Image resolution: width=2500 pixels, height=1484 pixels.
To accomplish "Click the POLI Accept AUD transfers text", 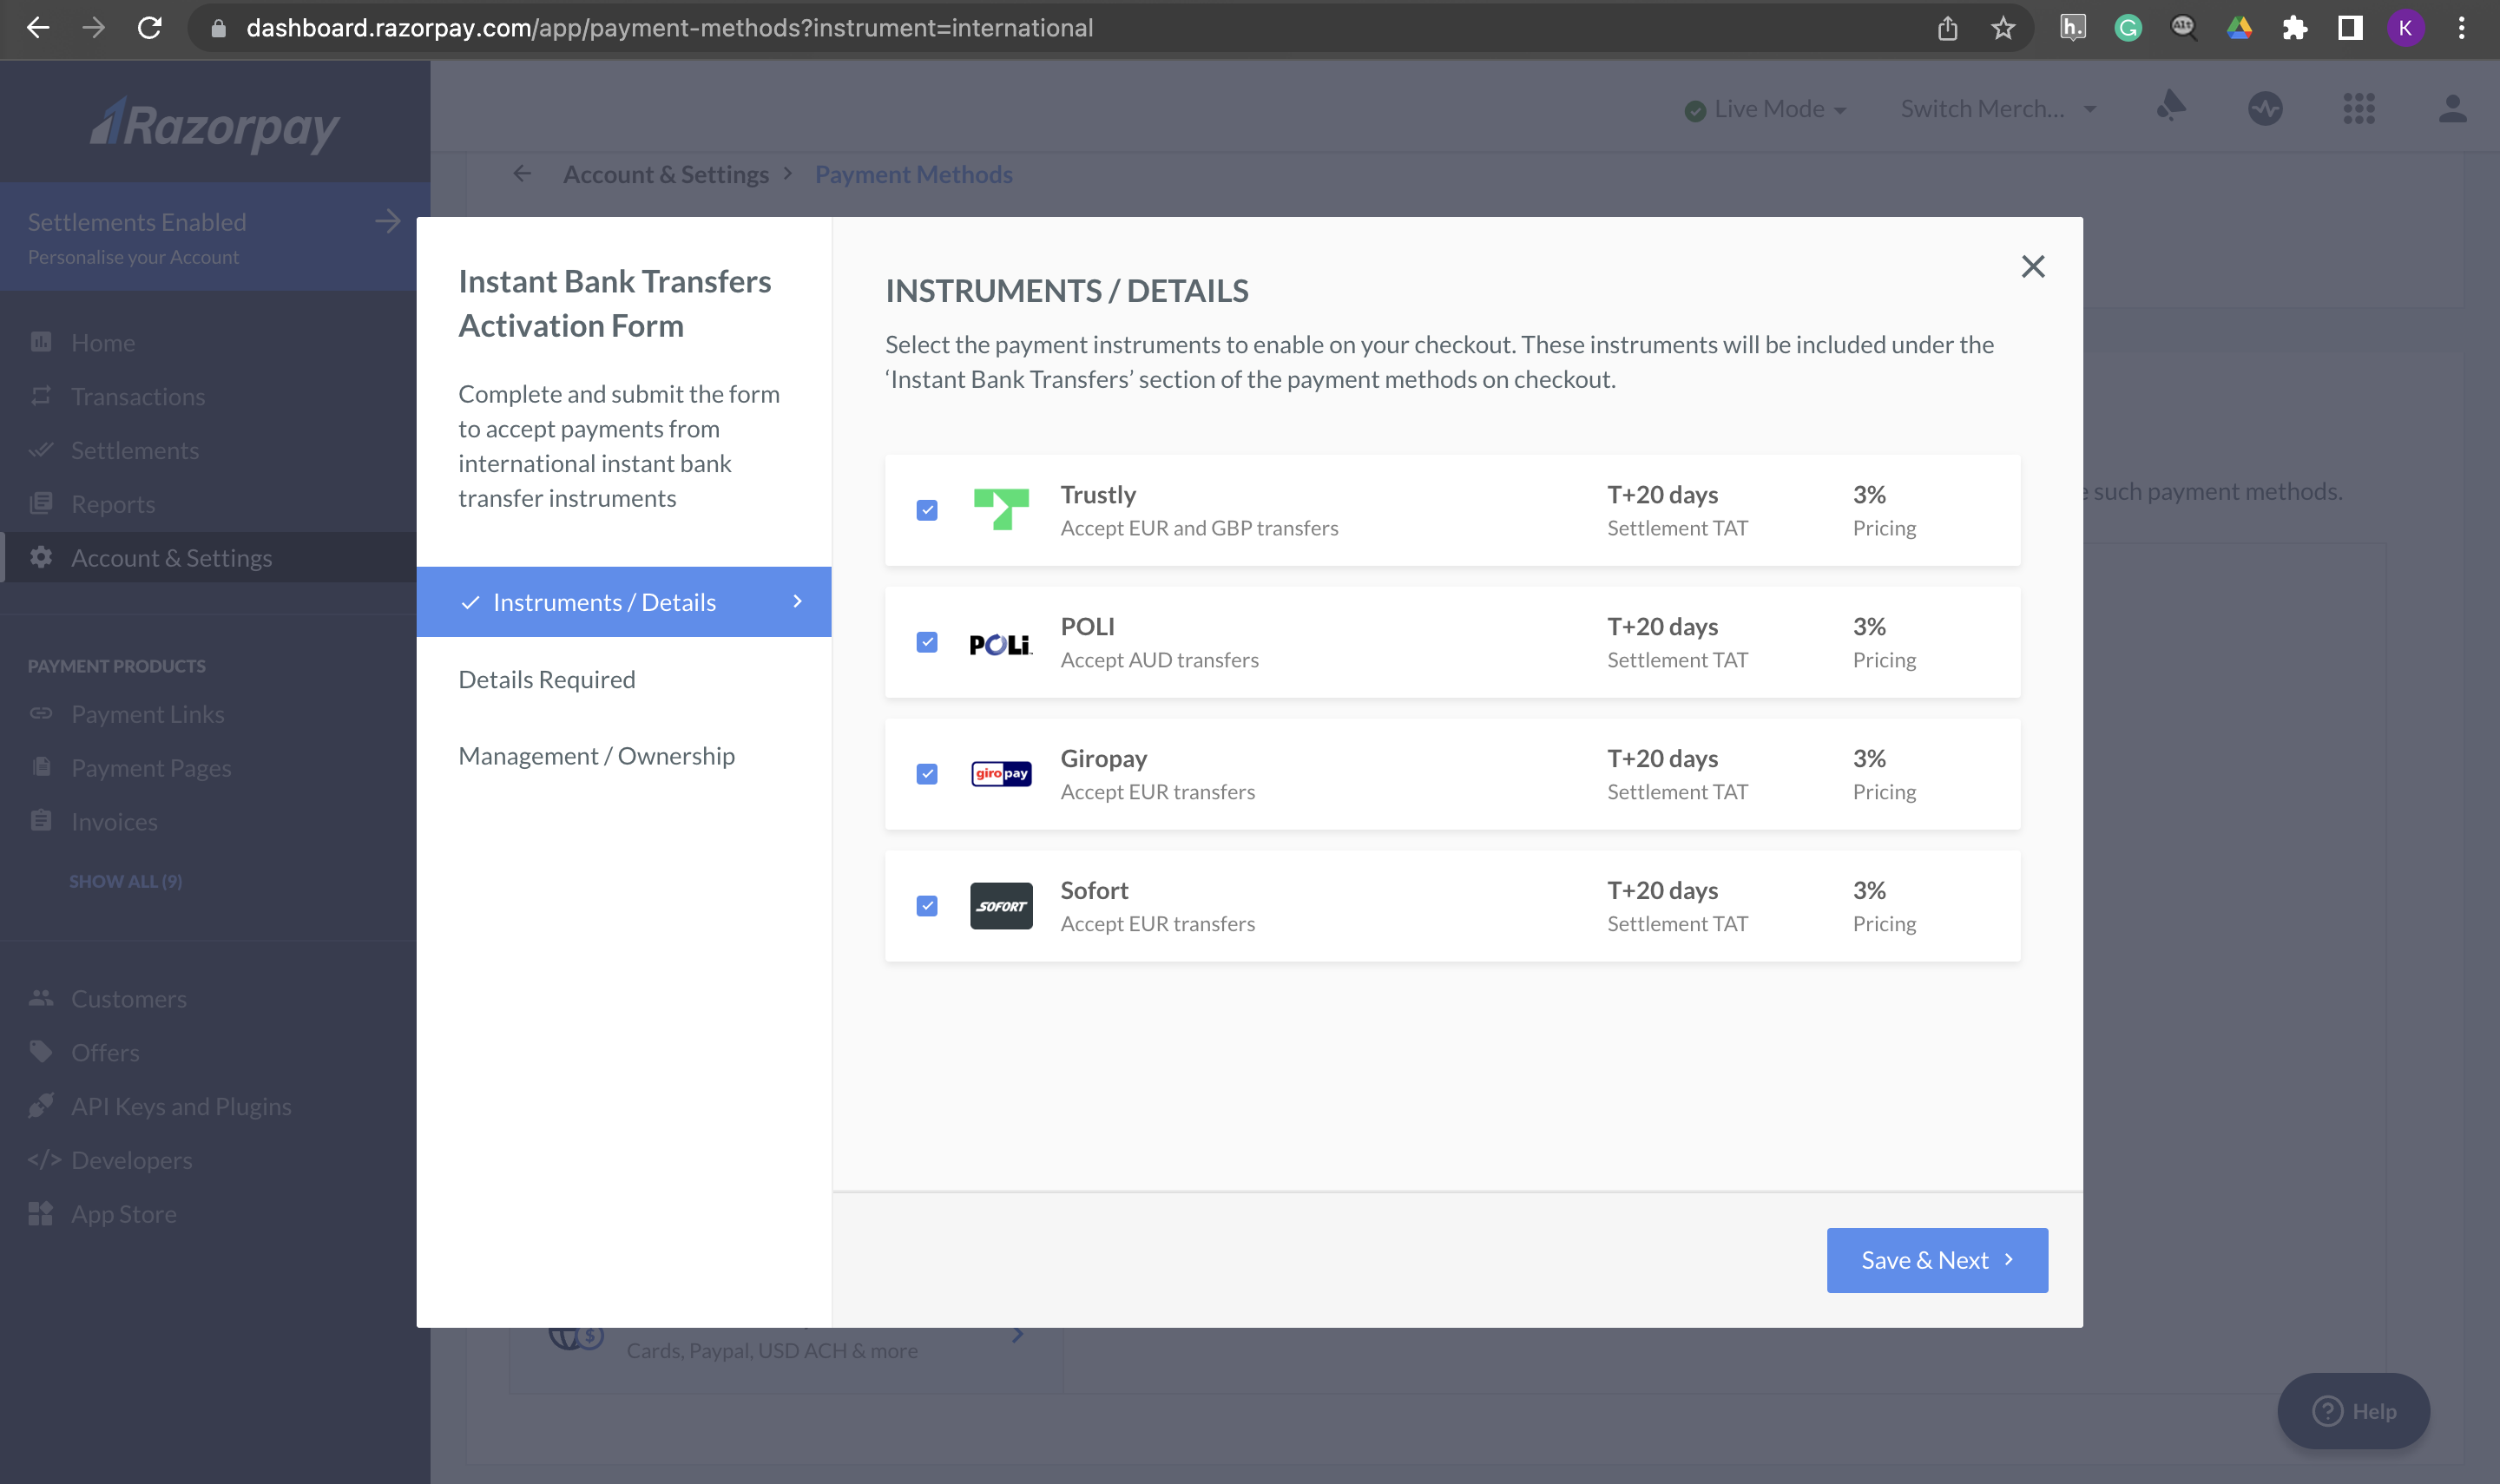I will (1159, 660).
